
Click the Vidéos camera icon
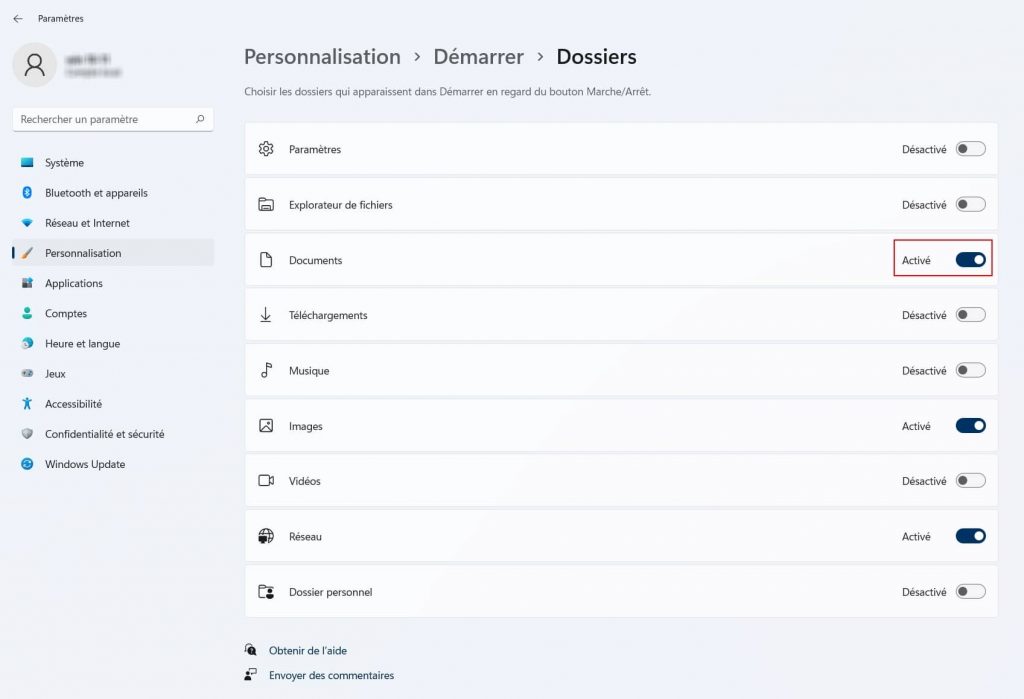[x=266, y=480]
